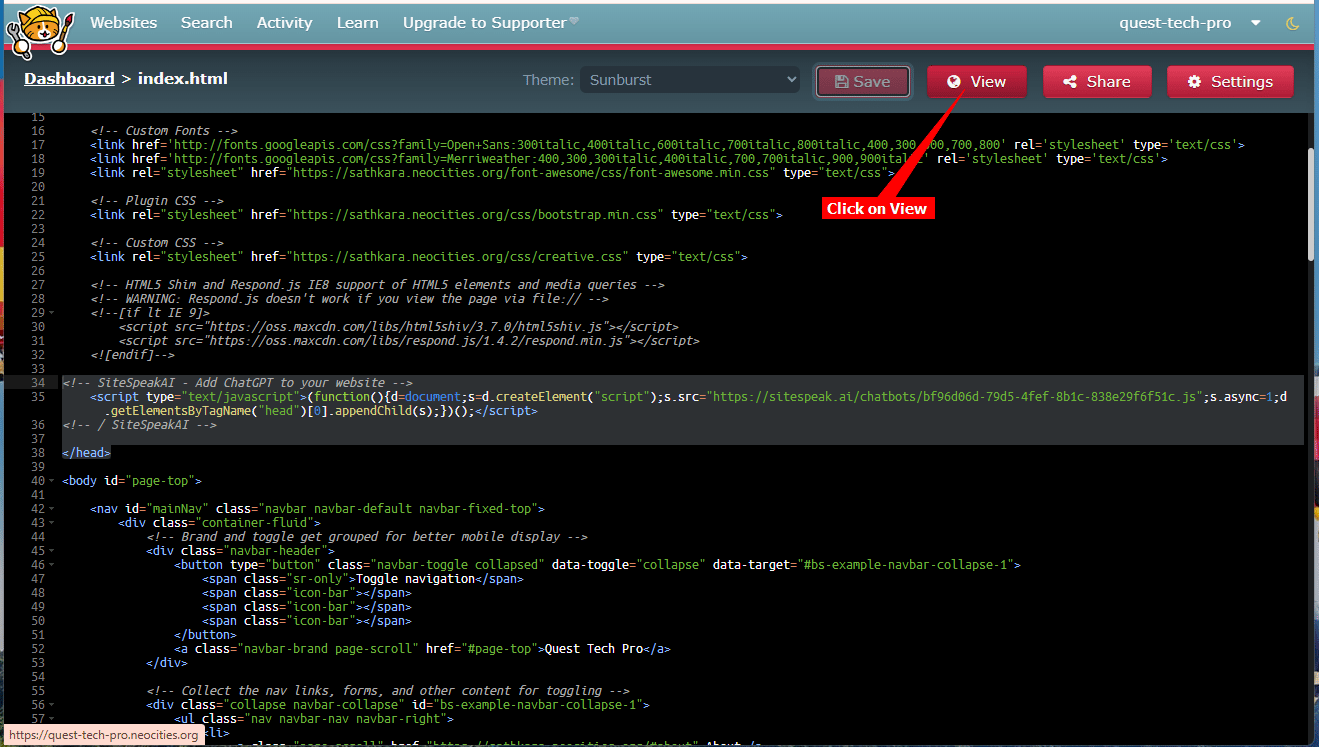Click the Quest Tech Pro navbar-brand text
1319x747 pixels.
593,649
